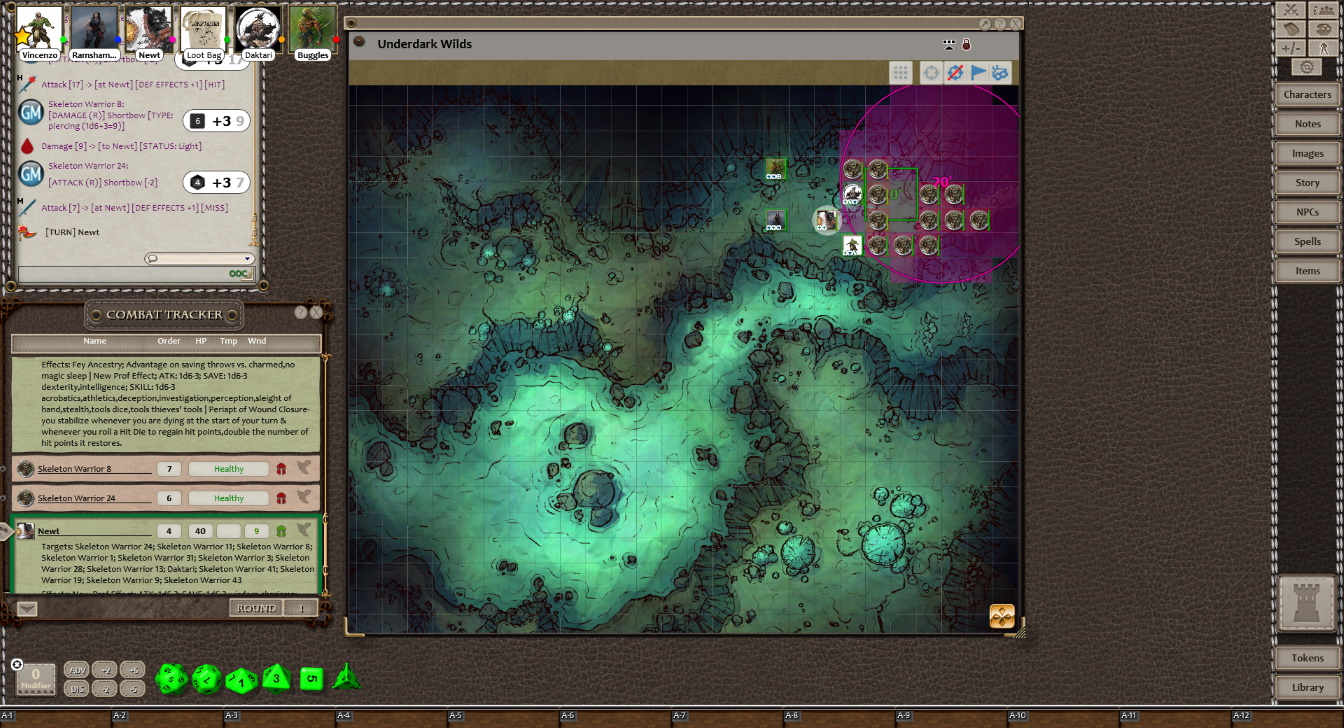This screenshot has width=1344, height=728.
Task: Open Vincenzo's character portrait
Action: coord(39,28)
